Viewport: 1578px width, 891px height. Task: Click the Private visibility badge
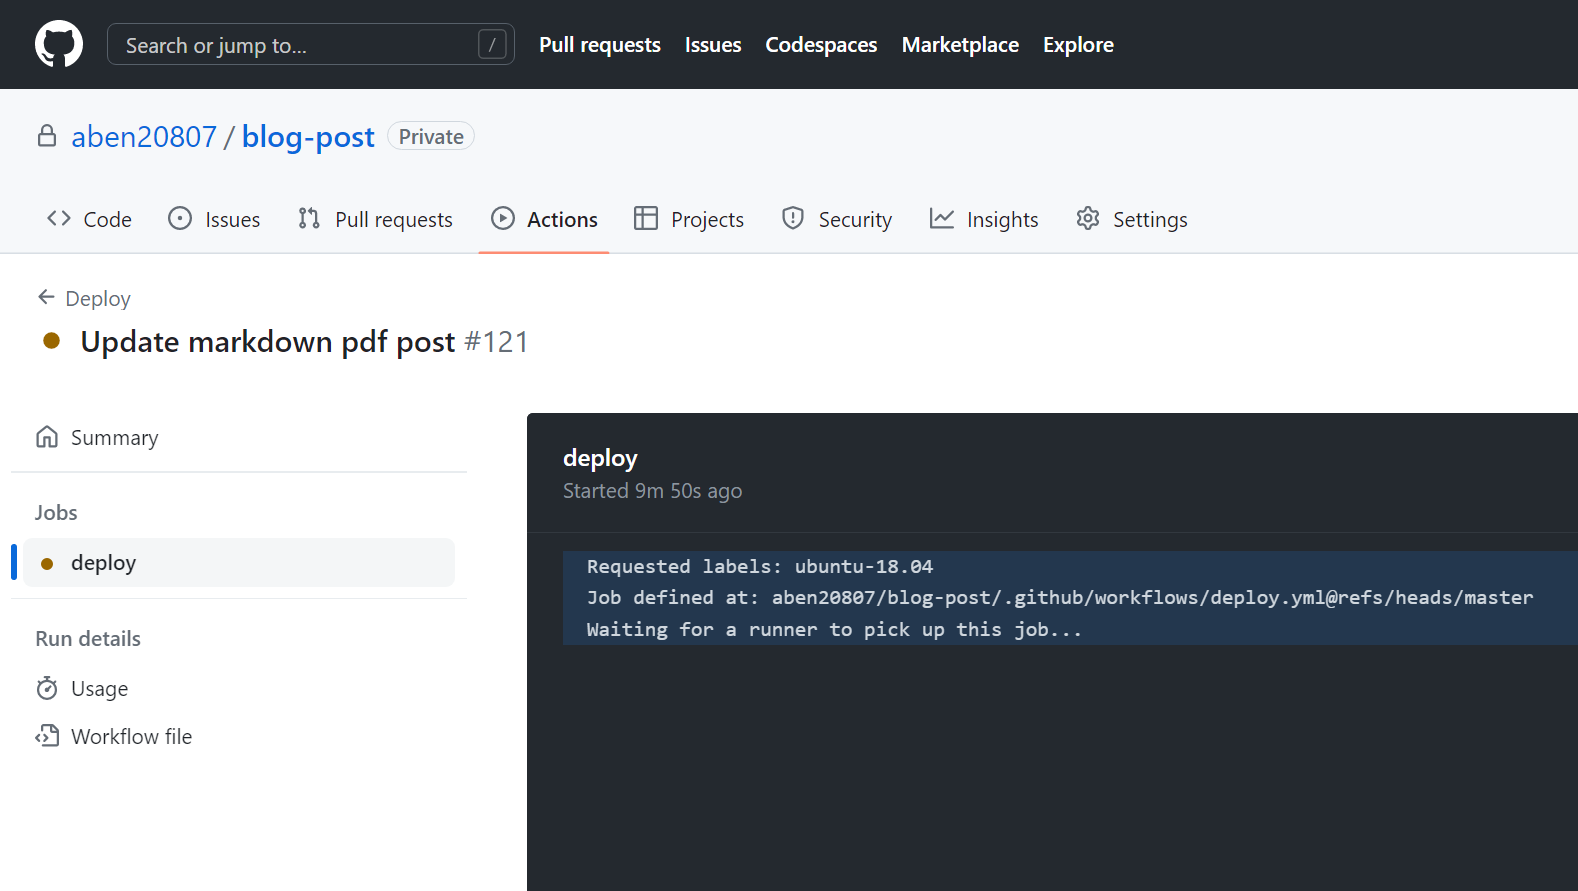pyautogui.click(x=431, y=136)
